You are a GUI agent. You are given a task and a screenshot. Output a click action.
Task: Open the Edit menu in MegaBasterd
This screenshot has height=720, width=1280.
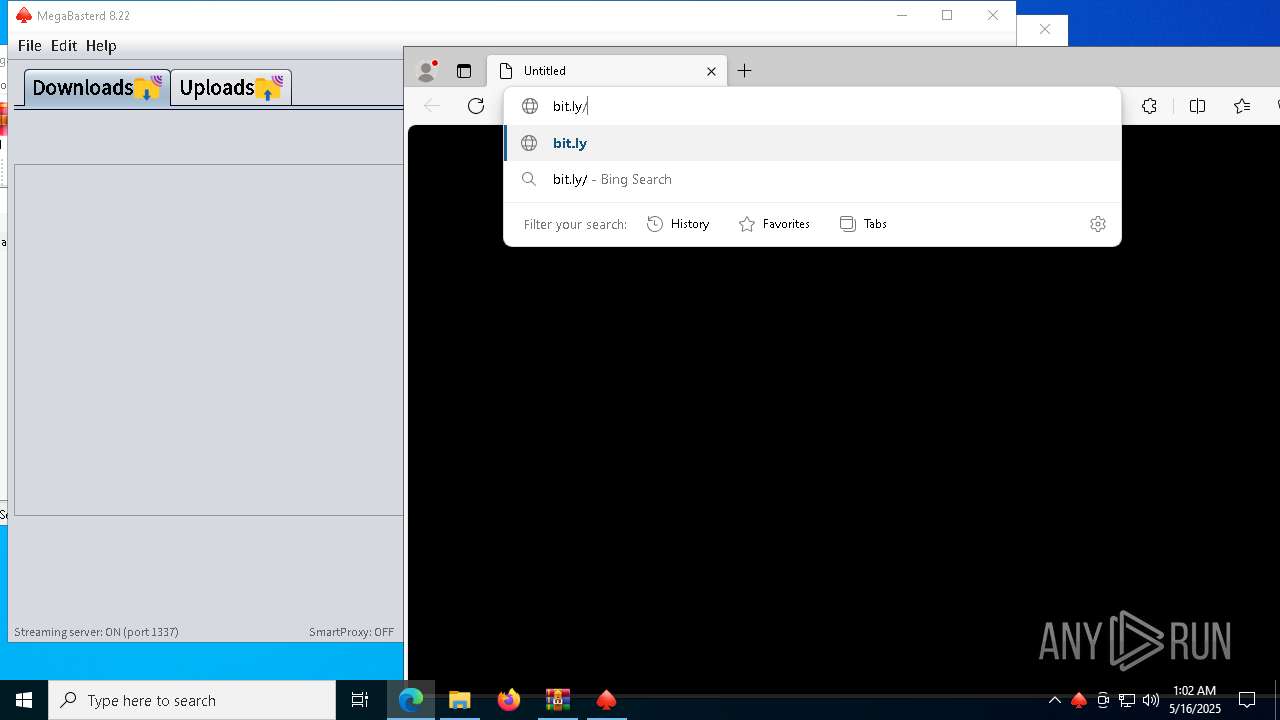[64, 46]
